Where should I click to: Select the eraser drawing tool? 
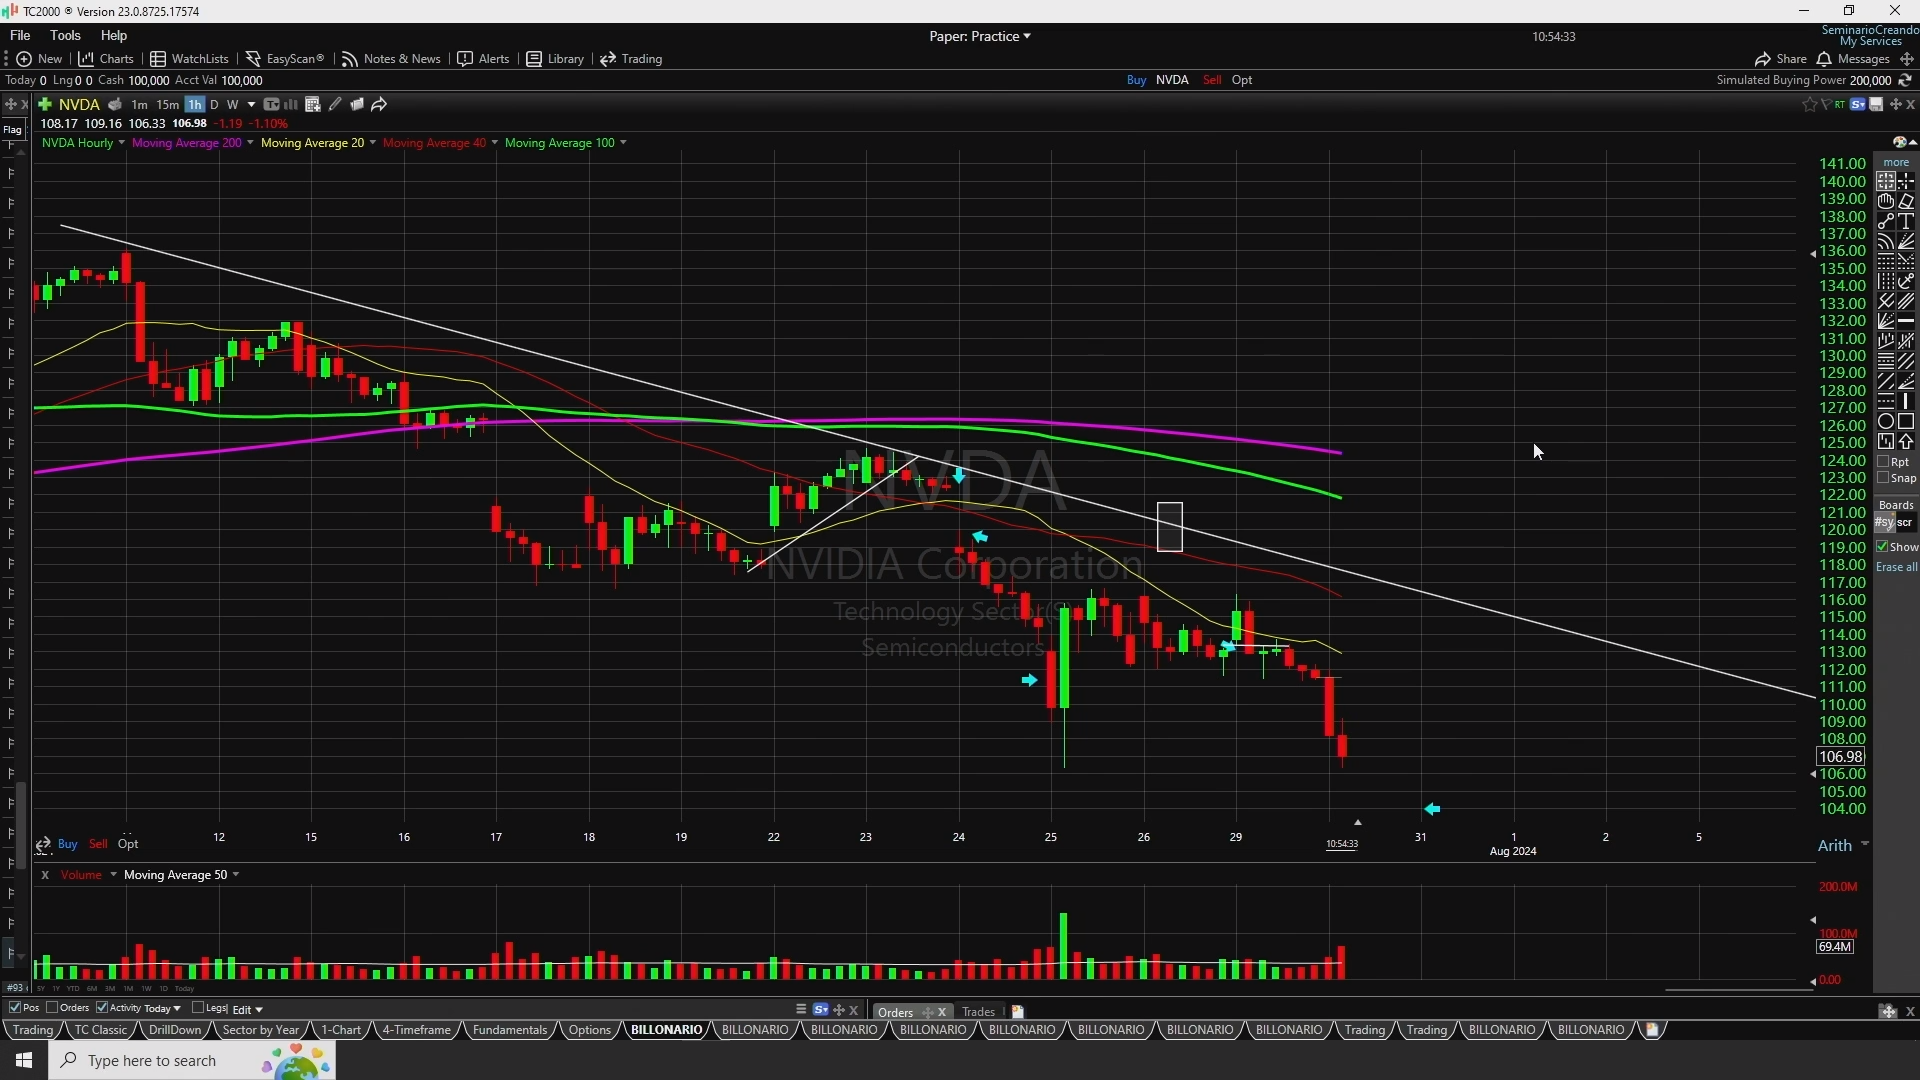point(1906,201)
